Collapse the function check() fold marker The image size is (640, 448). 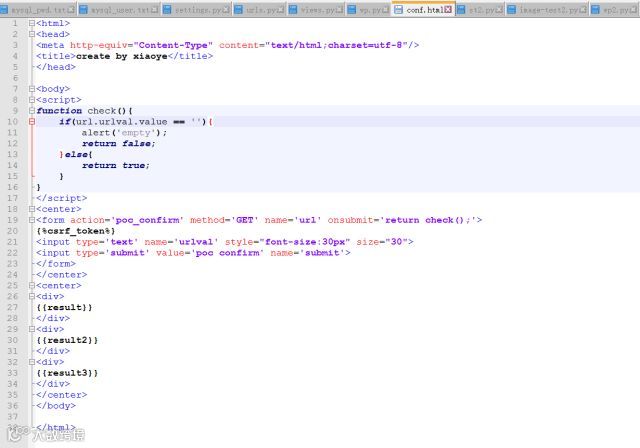32,111
